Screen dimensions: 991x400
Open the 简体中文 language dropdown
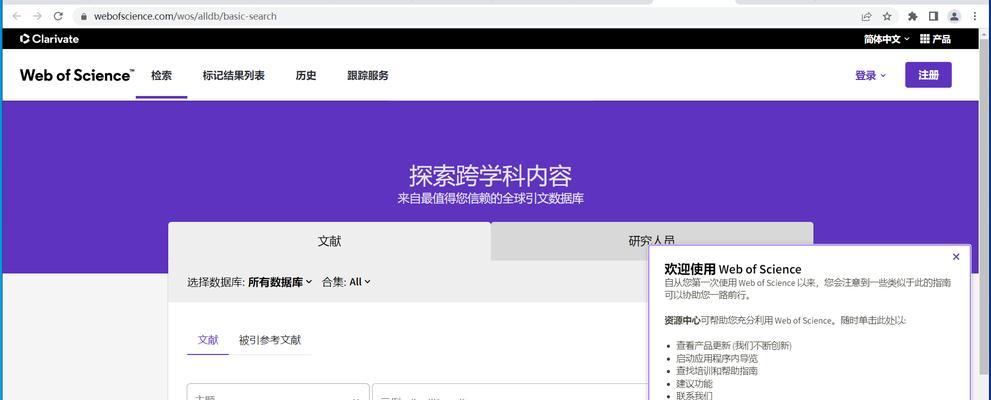click(x=886, y=39)
